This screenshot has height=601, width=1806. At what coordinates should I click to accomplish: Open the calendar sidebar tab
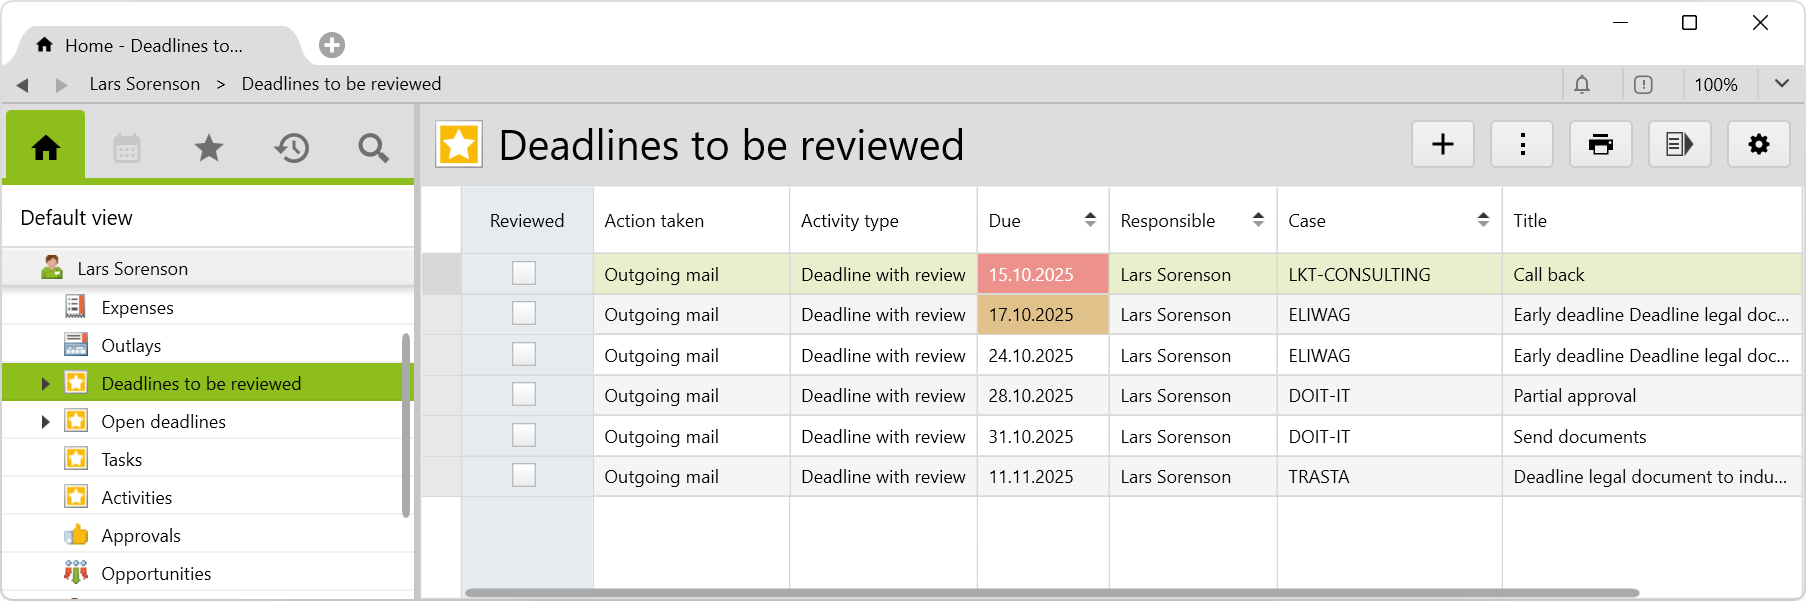[x=127, y=149]
